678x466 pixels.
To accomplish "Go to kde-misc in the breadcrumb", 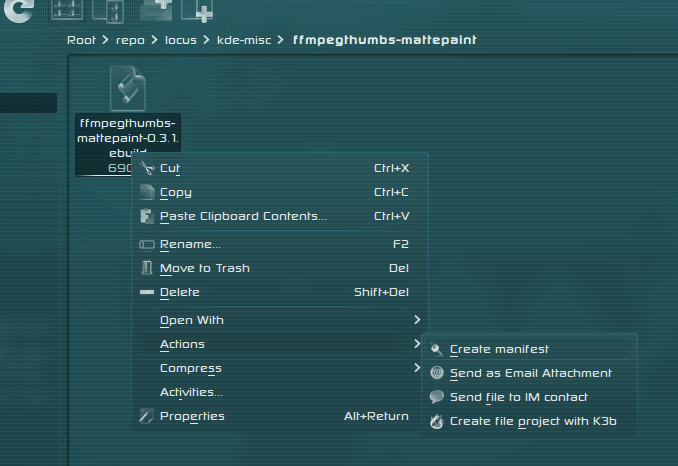I will click(x=244, y=40).
